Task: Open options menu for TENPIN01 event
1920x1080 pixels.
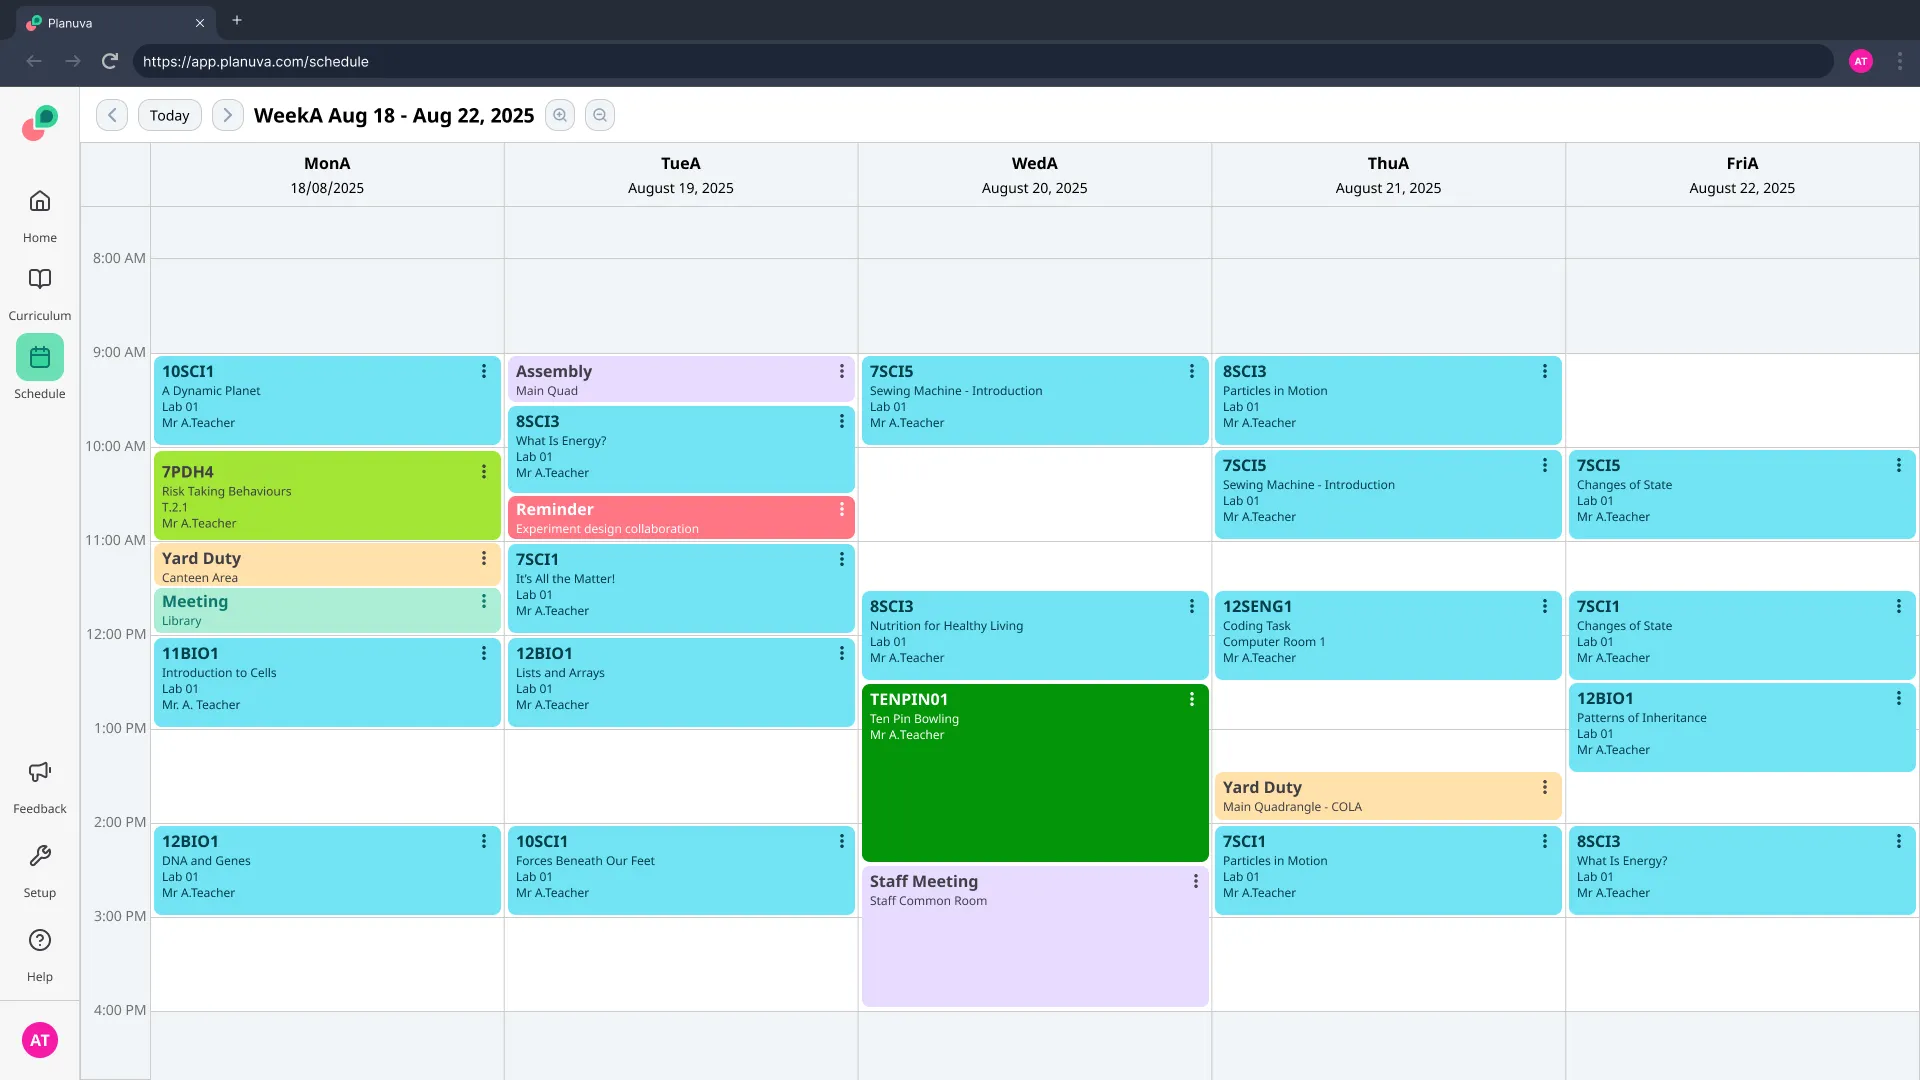Action: pos(1191,700)
